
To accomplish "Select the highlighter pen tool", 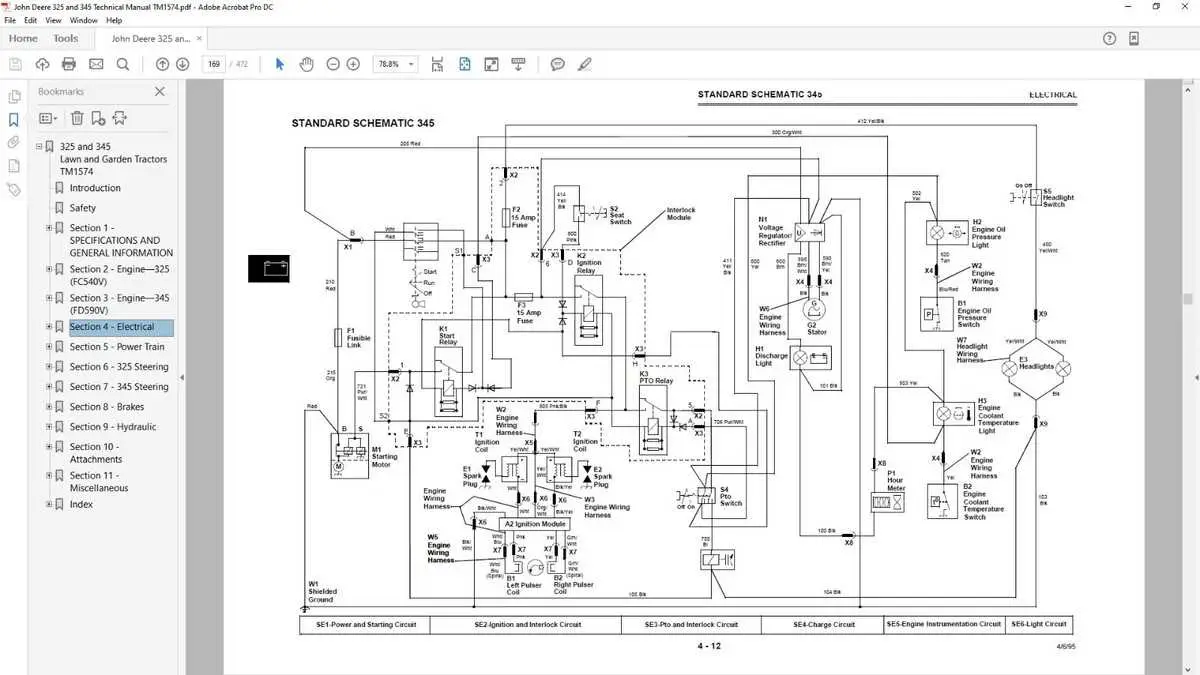I will coord(585,64).
